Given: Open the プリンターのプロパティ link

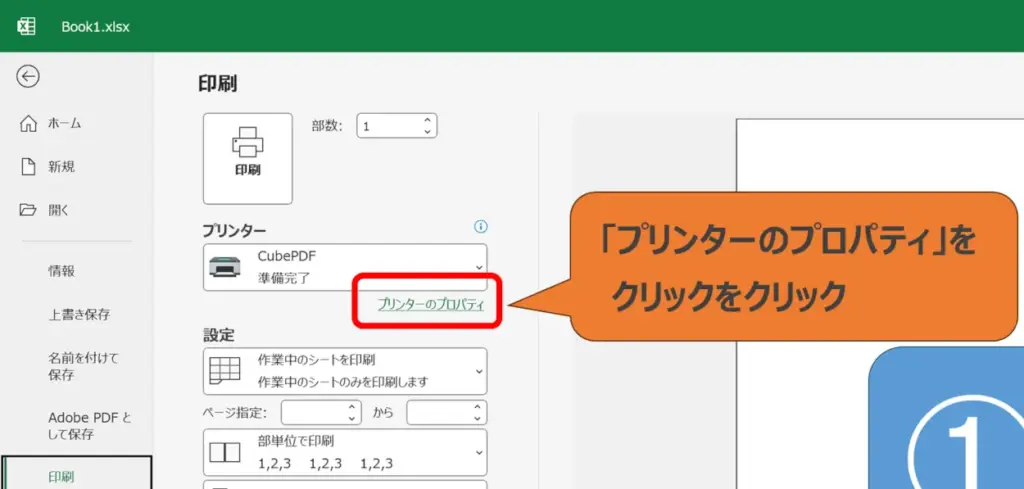Looking at the screenshot, I should tap(430, 304).
